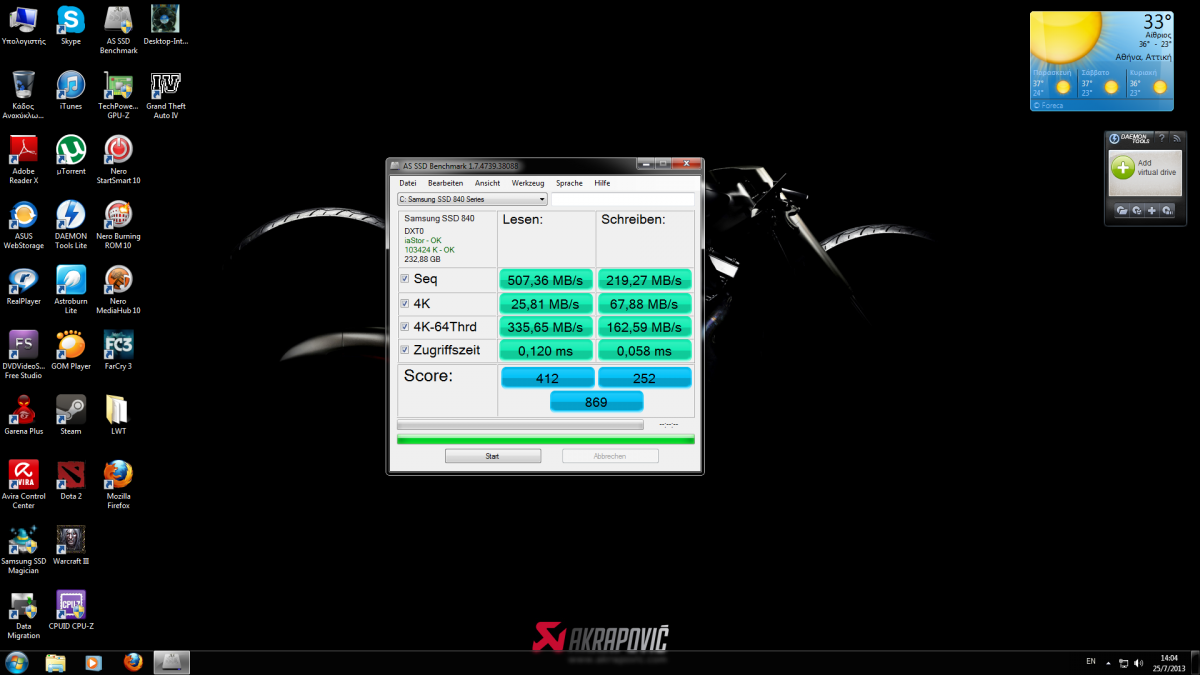Viewport: 1200px width, 675px height.
Task: Launch CPUID CPU-Z shortcut
Action: [70, 610]
